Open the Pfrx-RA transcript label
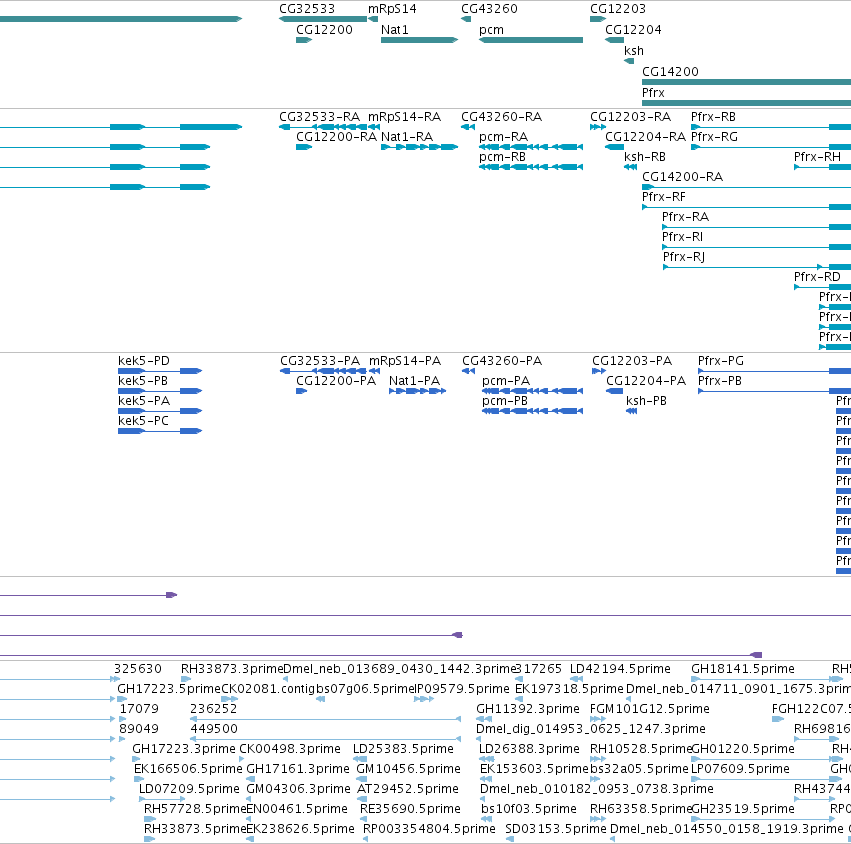The image size is (851, 844). coord(685,217)
